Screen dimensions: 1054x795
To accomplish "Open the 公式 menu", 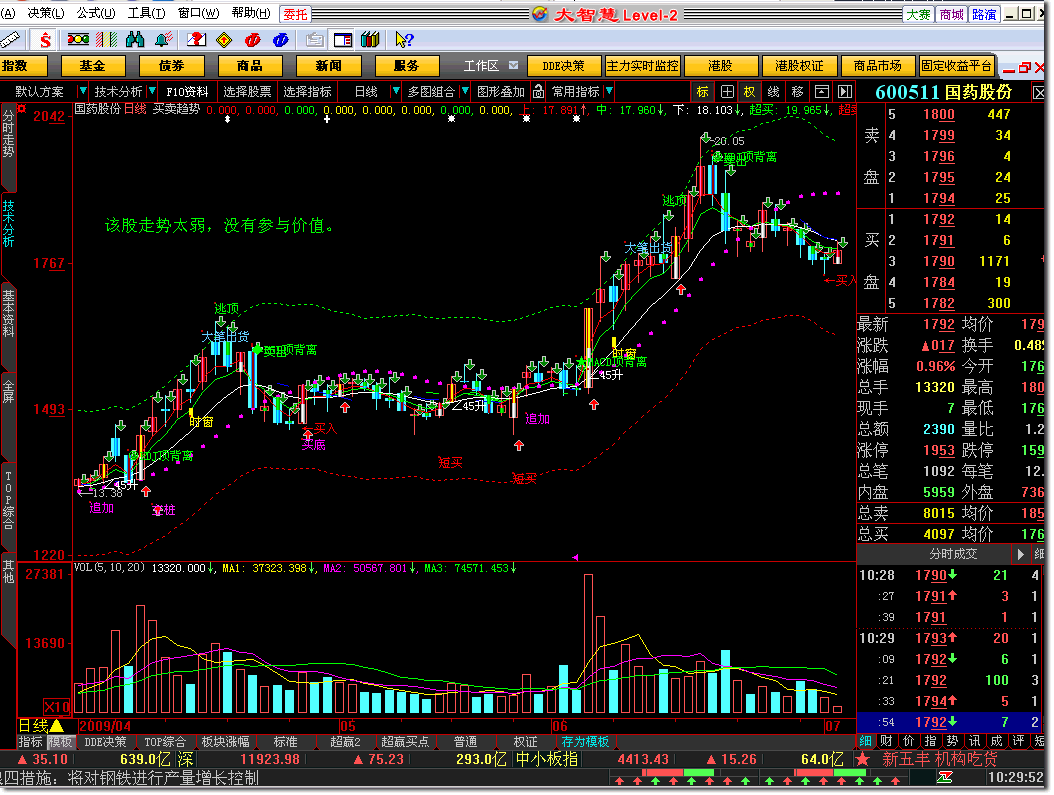I will pyautogui.click(x=95, y=13).
